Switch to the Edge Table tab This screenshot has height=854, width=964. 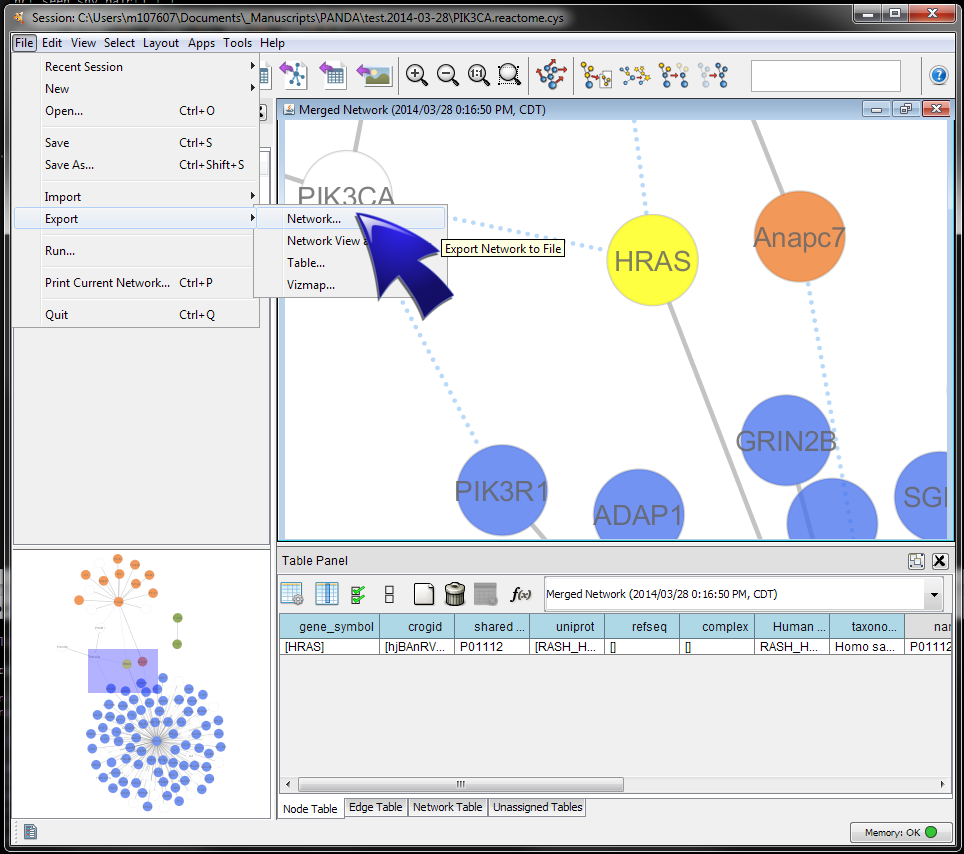click(375, 807)
